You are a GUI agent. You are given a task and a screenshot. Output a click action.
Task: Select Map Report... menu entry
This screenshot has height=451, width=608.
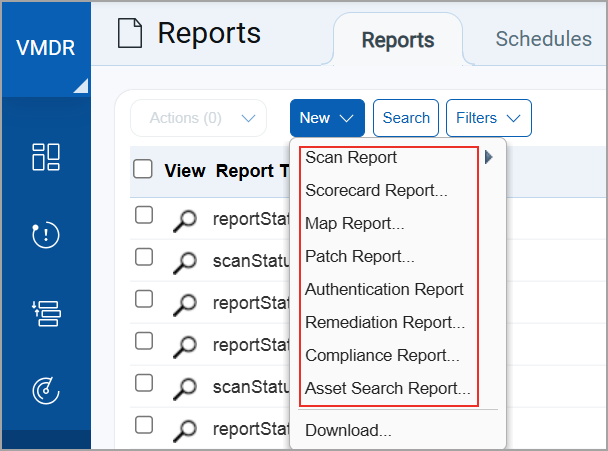[x=355, y=223]
